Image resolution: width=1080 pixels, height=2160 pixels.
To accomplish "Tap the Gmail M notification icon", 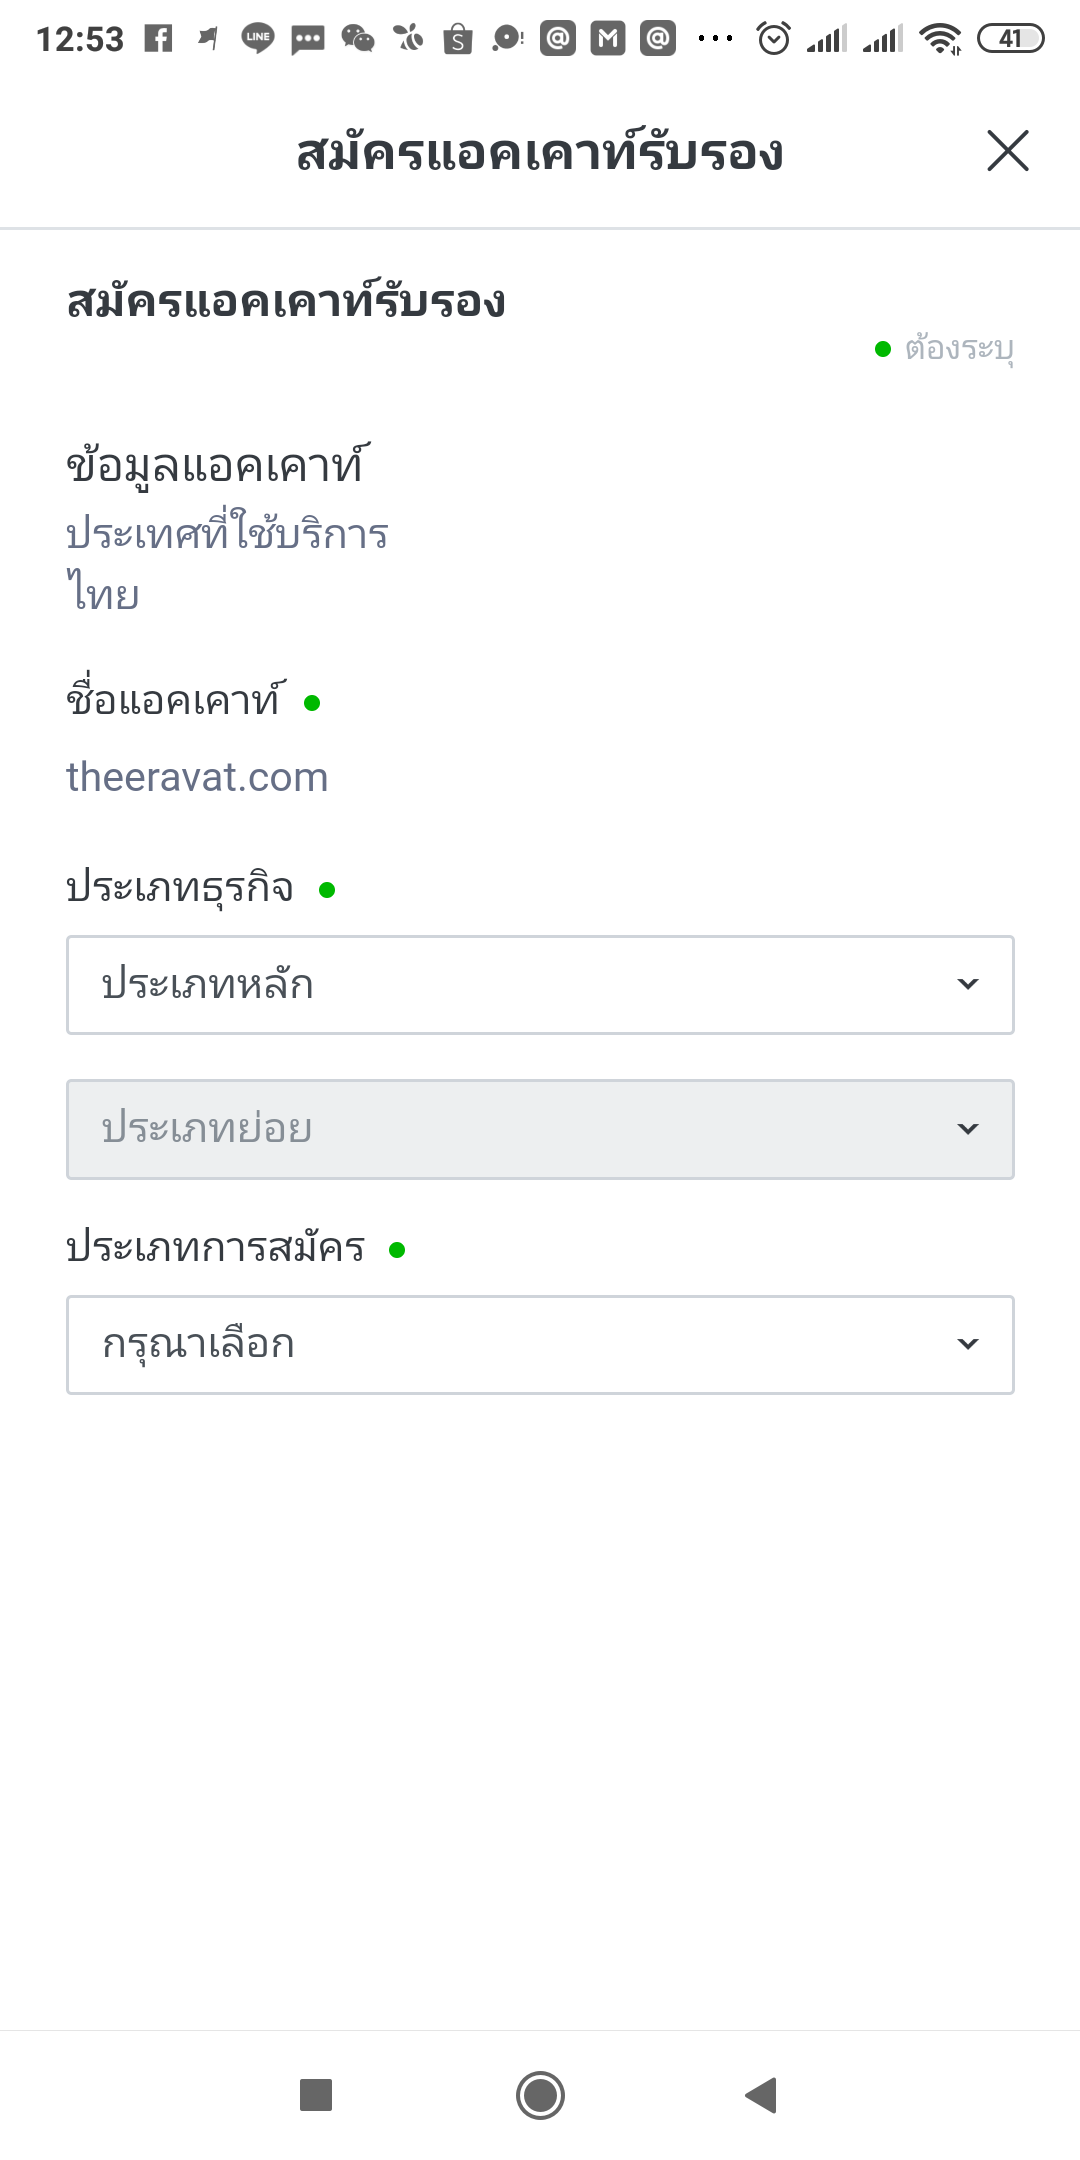I will coord(608,39).
